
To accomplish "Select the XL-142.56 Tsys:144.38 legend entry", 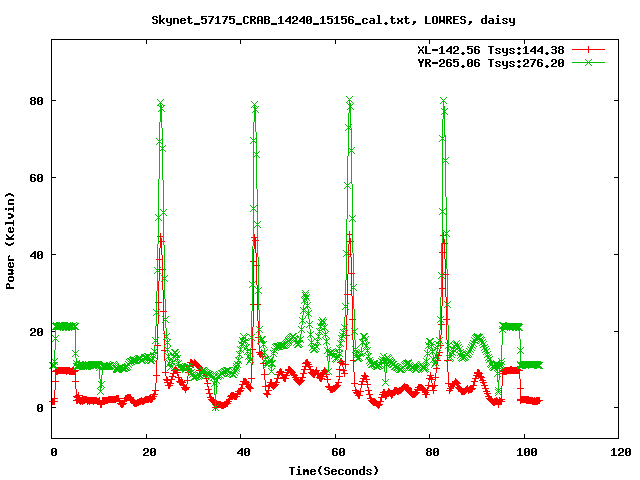I will tap(491, 50).
